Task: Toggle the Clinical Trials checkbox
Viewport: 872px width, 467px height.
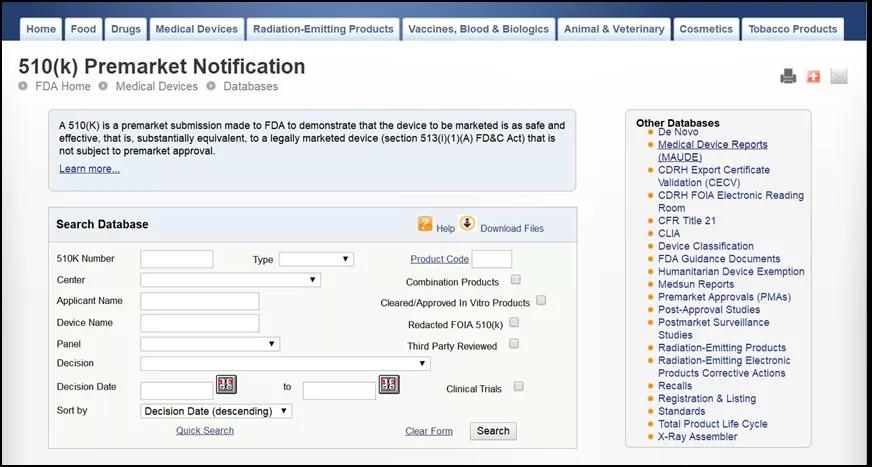Action: click(518, 386)
